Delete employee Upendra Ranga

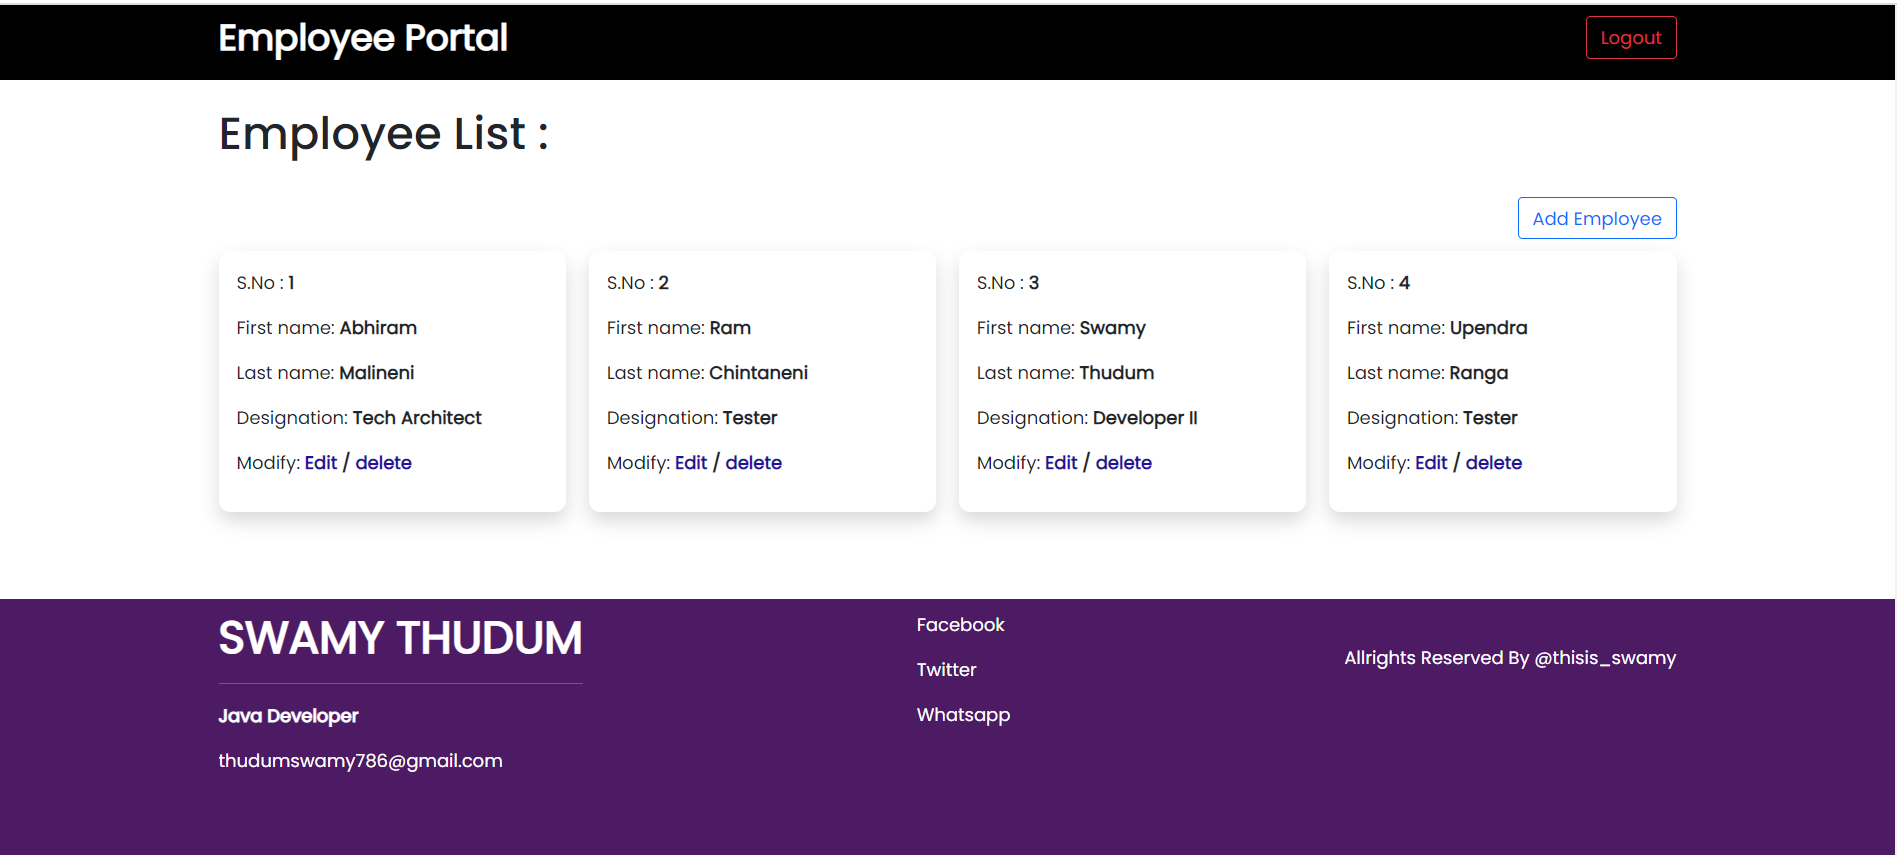(x=1493, y=463)
